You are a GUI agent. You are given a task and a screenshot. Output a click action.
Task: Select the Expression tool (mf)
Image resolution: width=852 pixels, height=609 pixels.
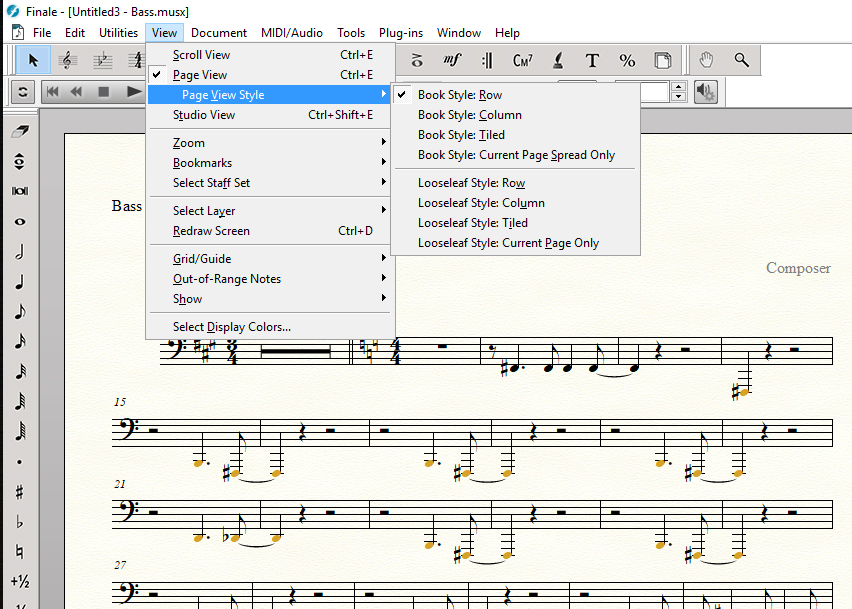(452, 60)
